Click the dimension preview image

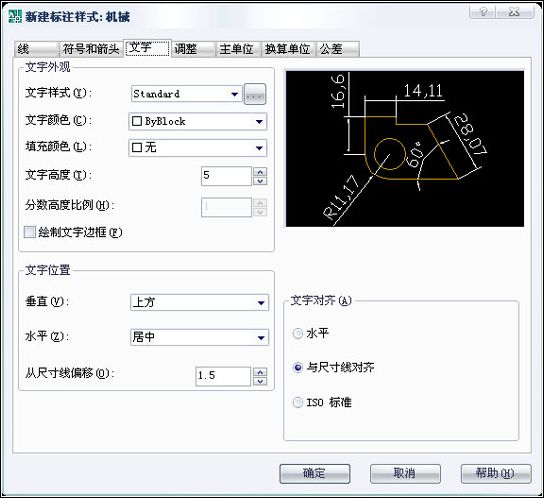405,149
